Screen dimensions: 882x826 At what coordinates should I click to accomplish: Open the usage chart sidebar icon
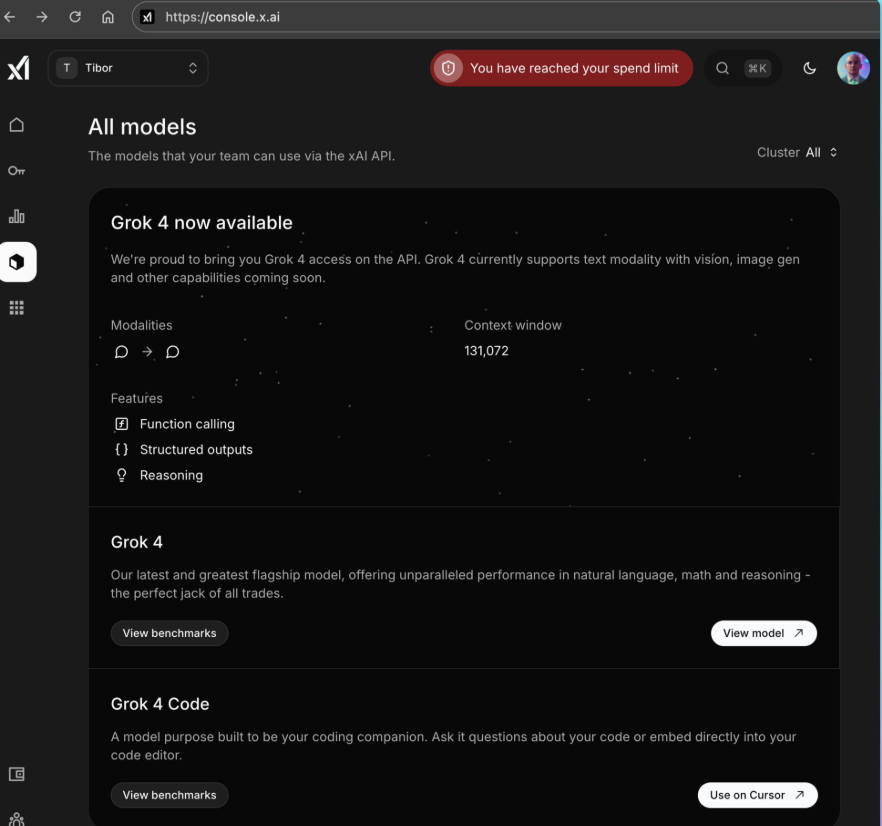coord(16,216)
